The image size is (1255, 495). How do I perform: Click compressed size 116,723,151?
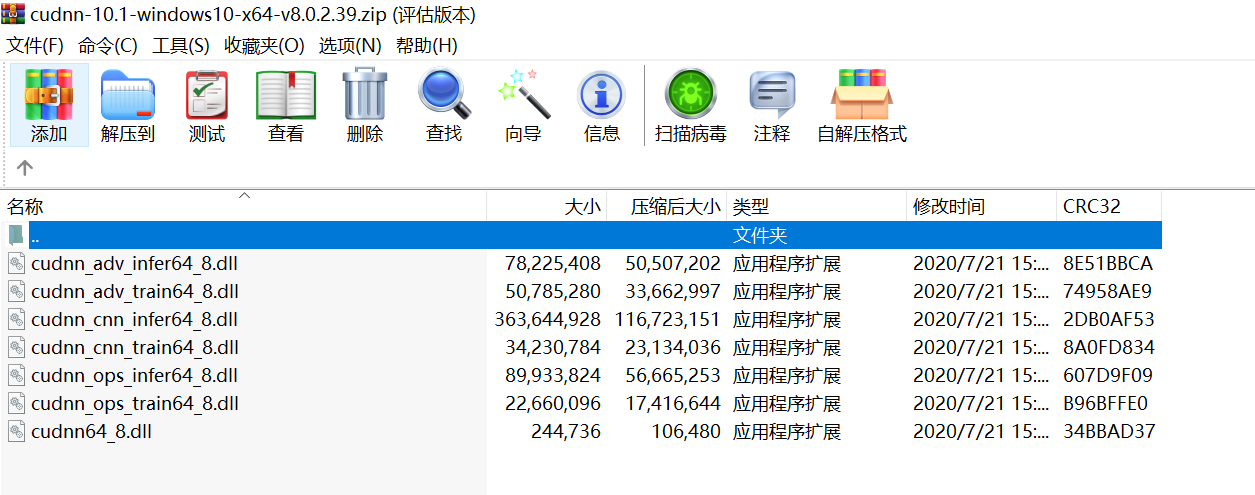tap(668, 320)
